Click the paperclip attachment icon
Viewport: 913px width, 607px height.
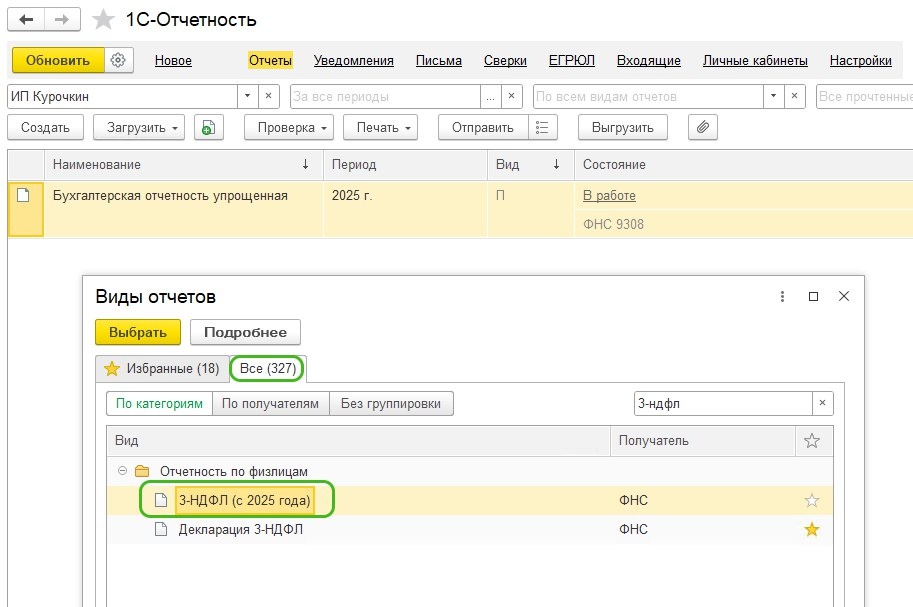(x=702, y=128)
